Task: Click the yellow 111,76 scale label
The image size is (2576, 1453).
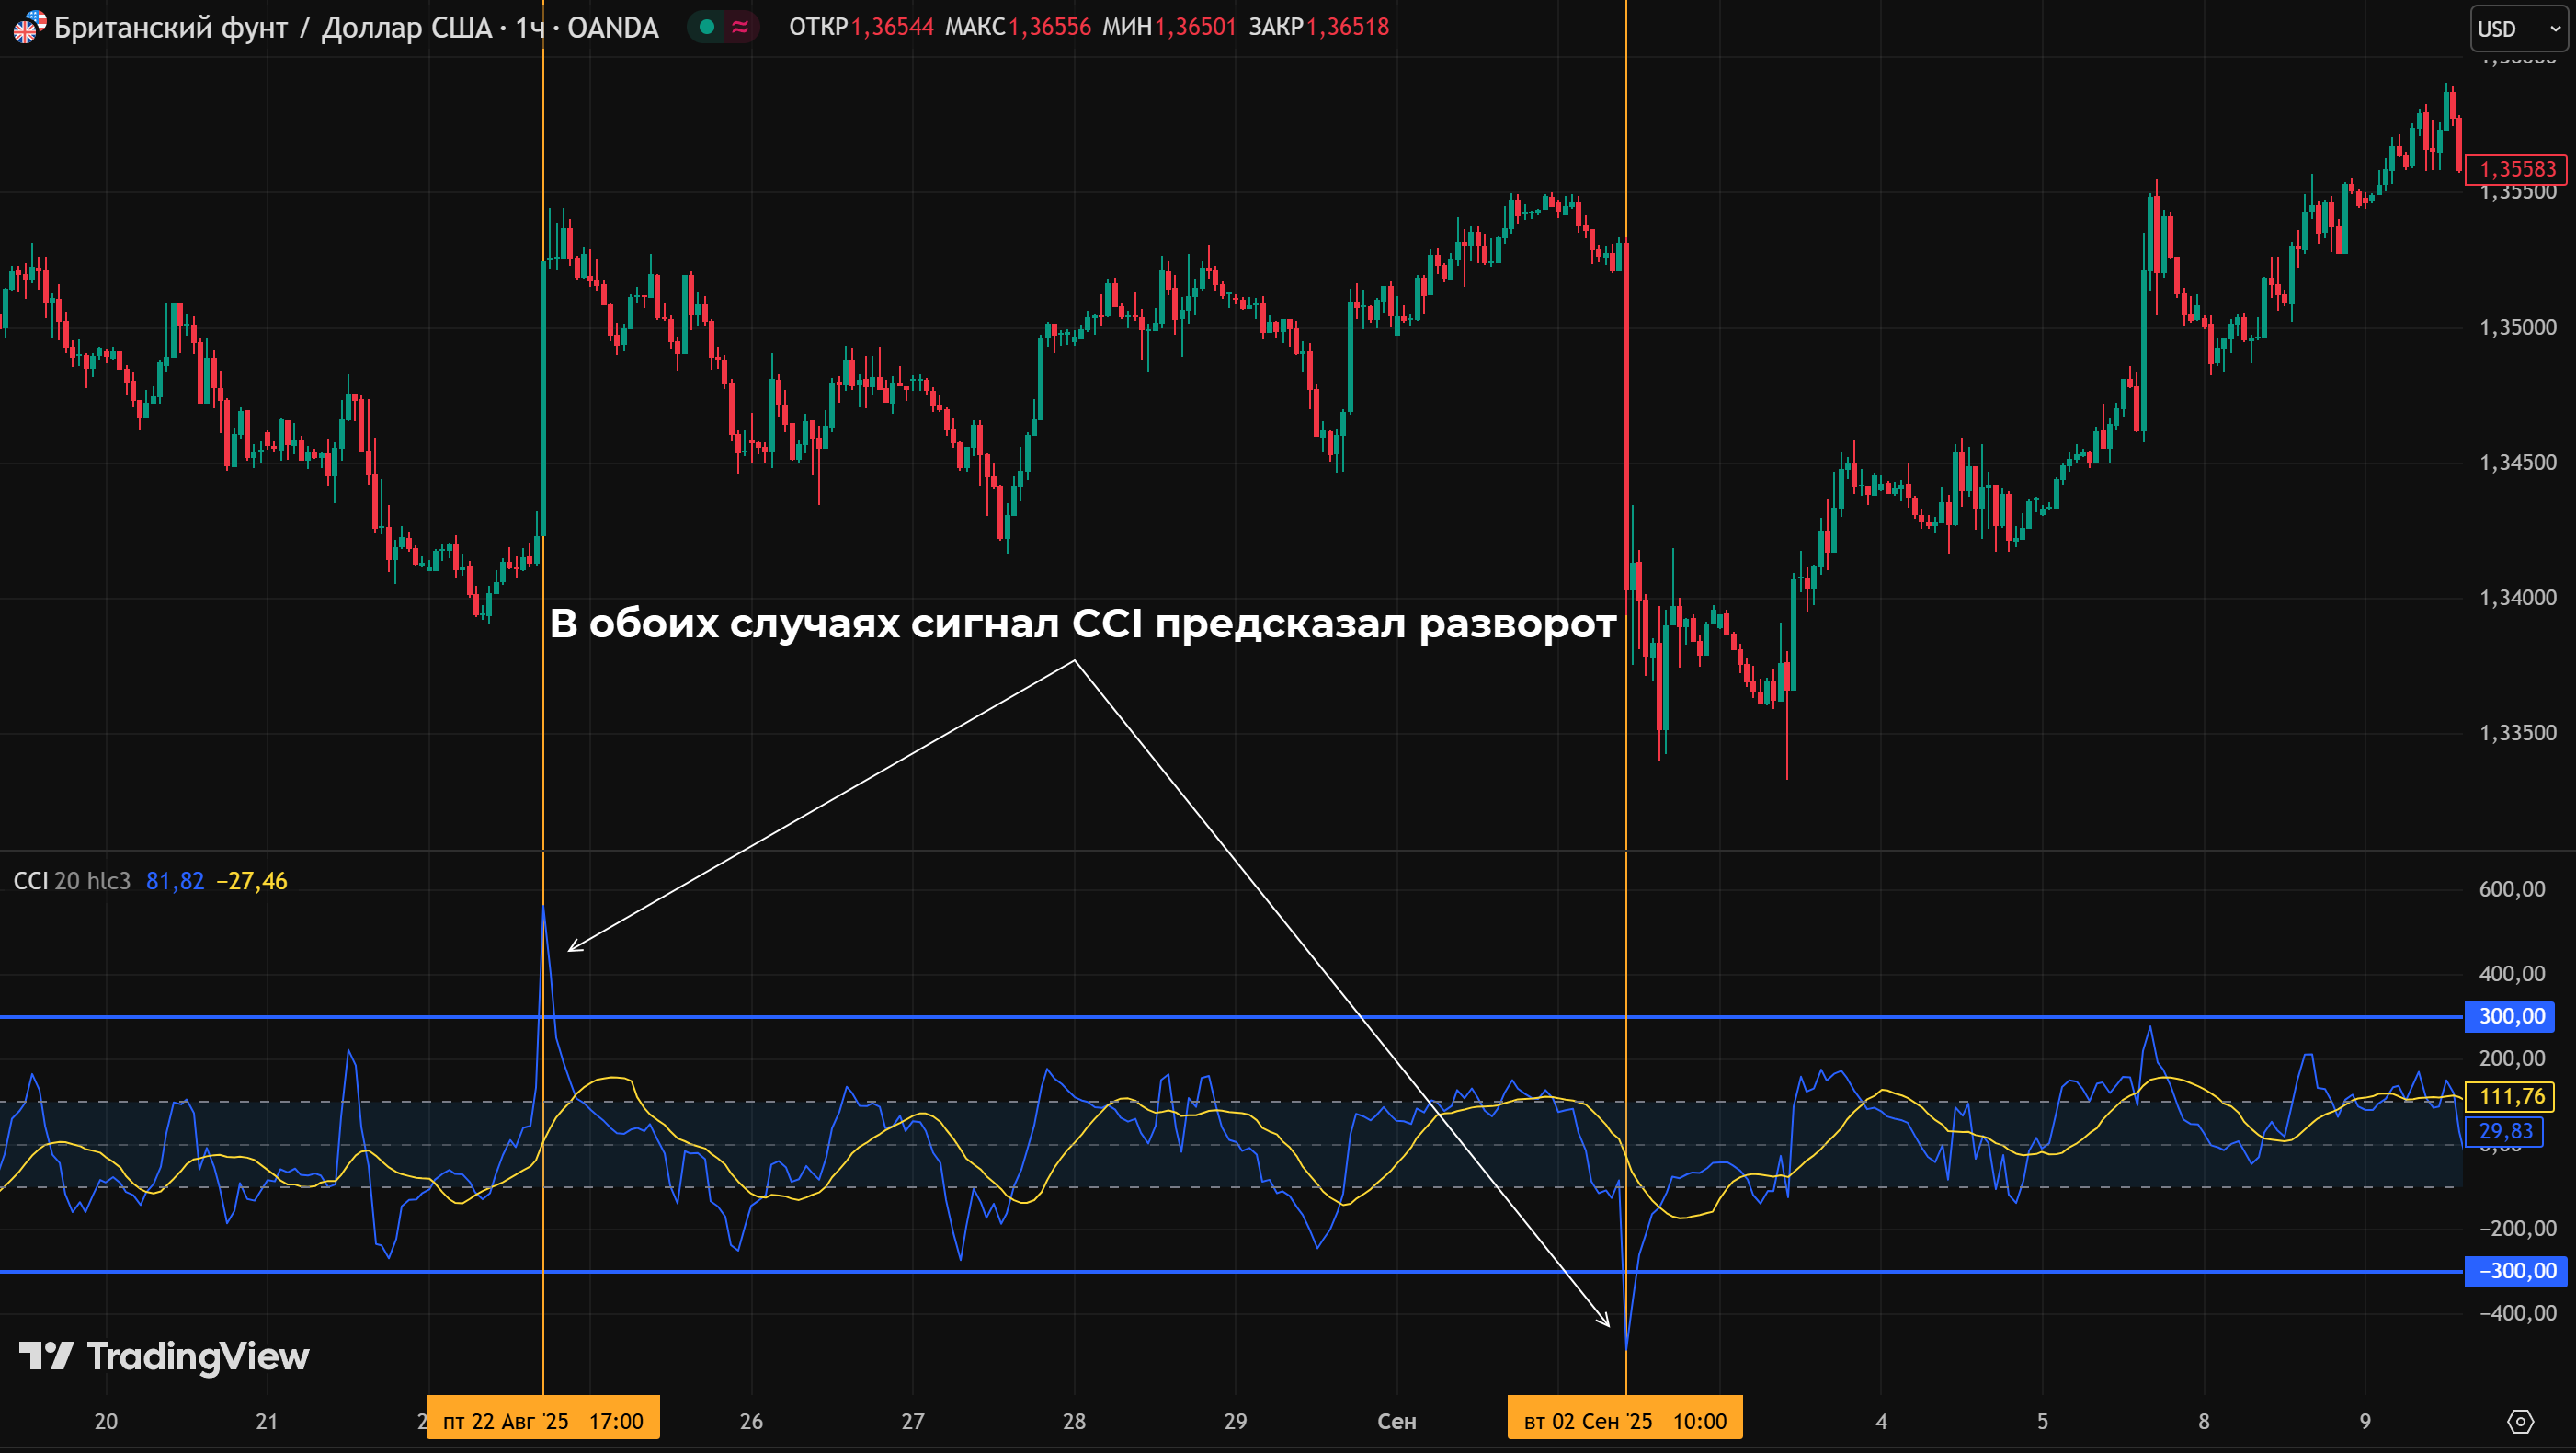Action: tap(2511, 1096)
